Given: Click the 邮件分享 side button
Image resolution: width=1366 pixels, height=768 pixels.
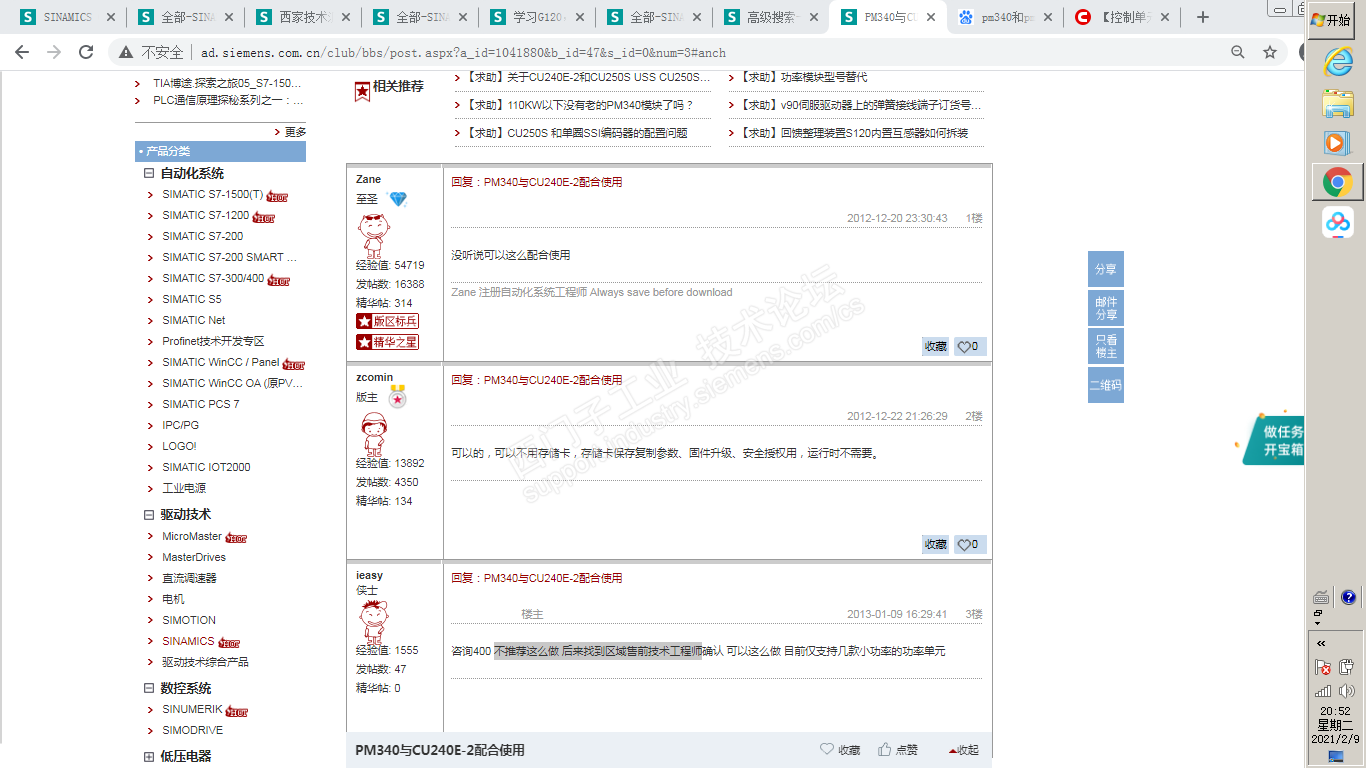Looking at the screenshot, I should (x=1106, y=308).
